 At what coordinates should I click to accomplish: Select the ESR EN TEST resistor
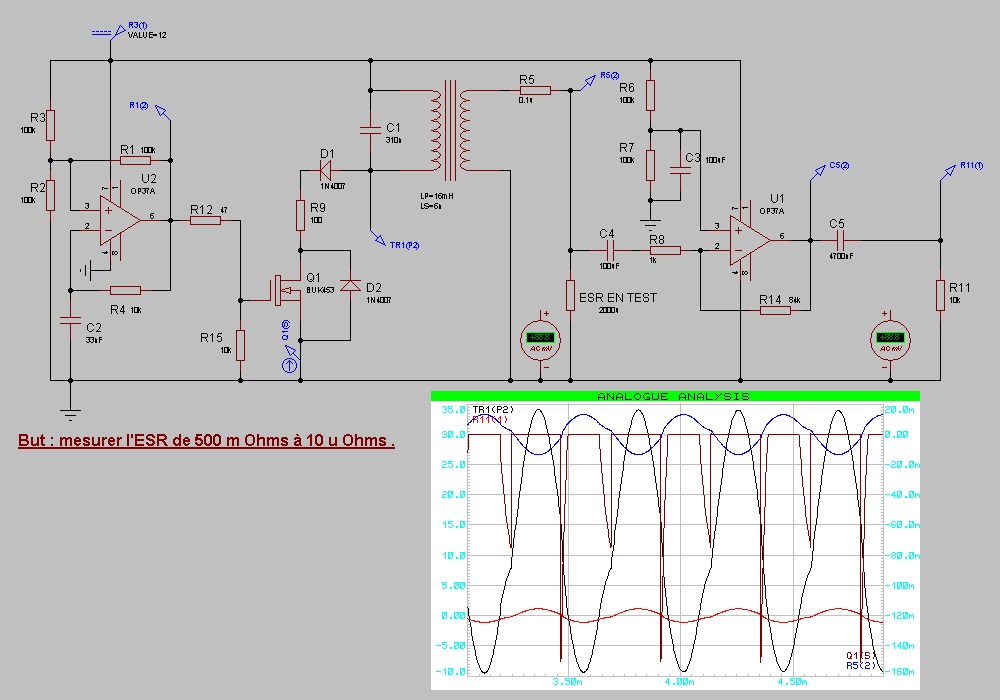[x=570, y=295]
